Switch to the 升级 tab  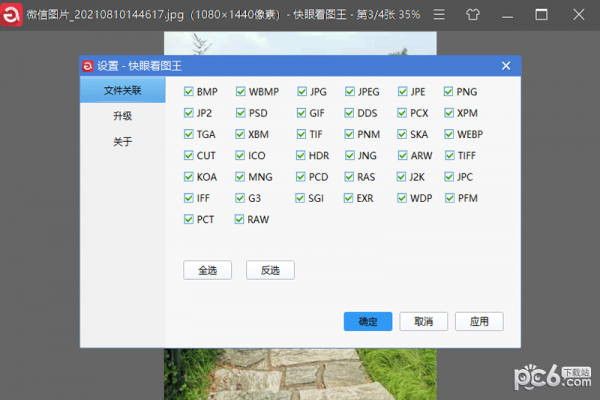pyautogui.click(x=122, y=116)
